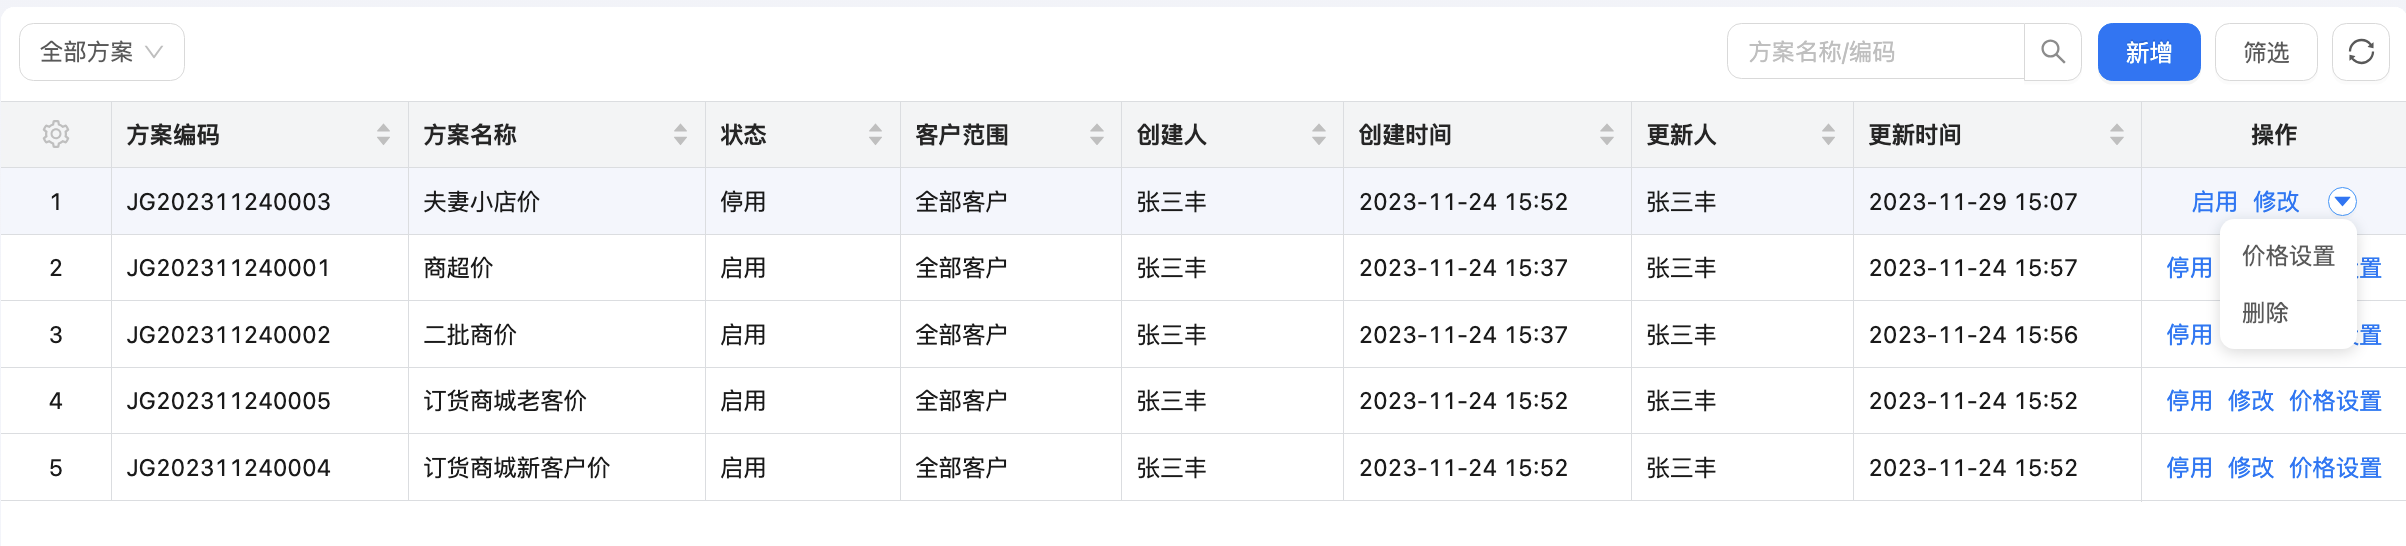Sort by 客户范围 column arrows
The height and width of the screenshot is (546, 2406).
(x=1097, y=134)
